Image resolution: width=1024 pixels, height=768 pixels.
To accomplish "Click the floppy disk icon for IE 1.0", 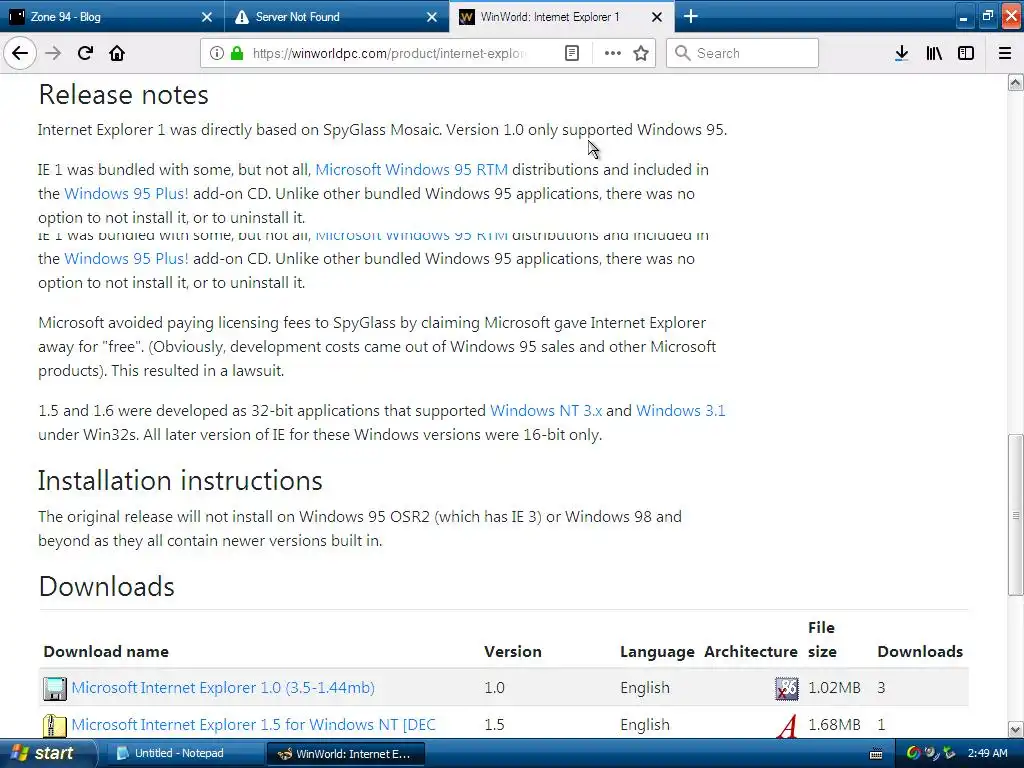I will [x=55, y=688].
